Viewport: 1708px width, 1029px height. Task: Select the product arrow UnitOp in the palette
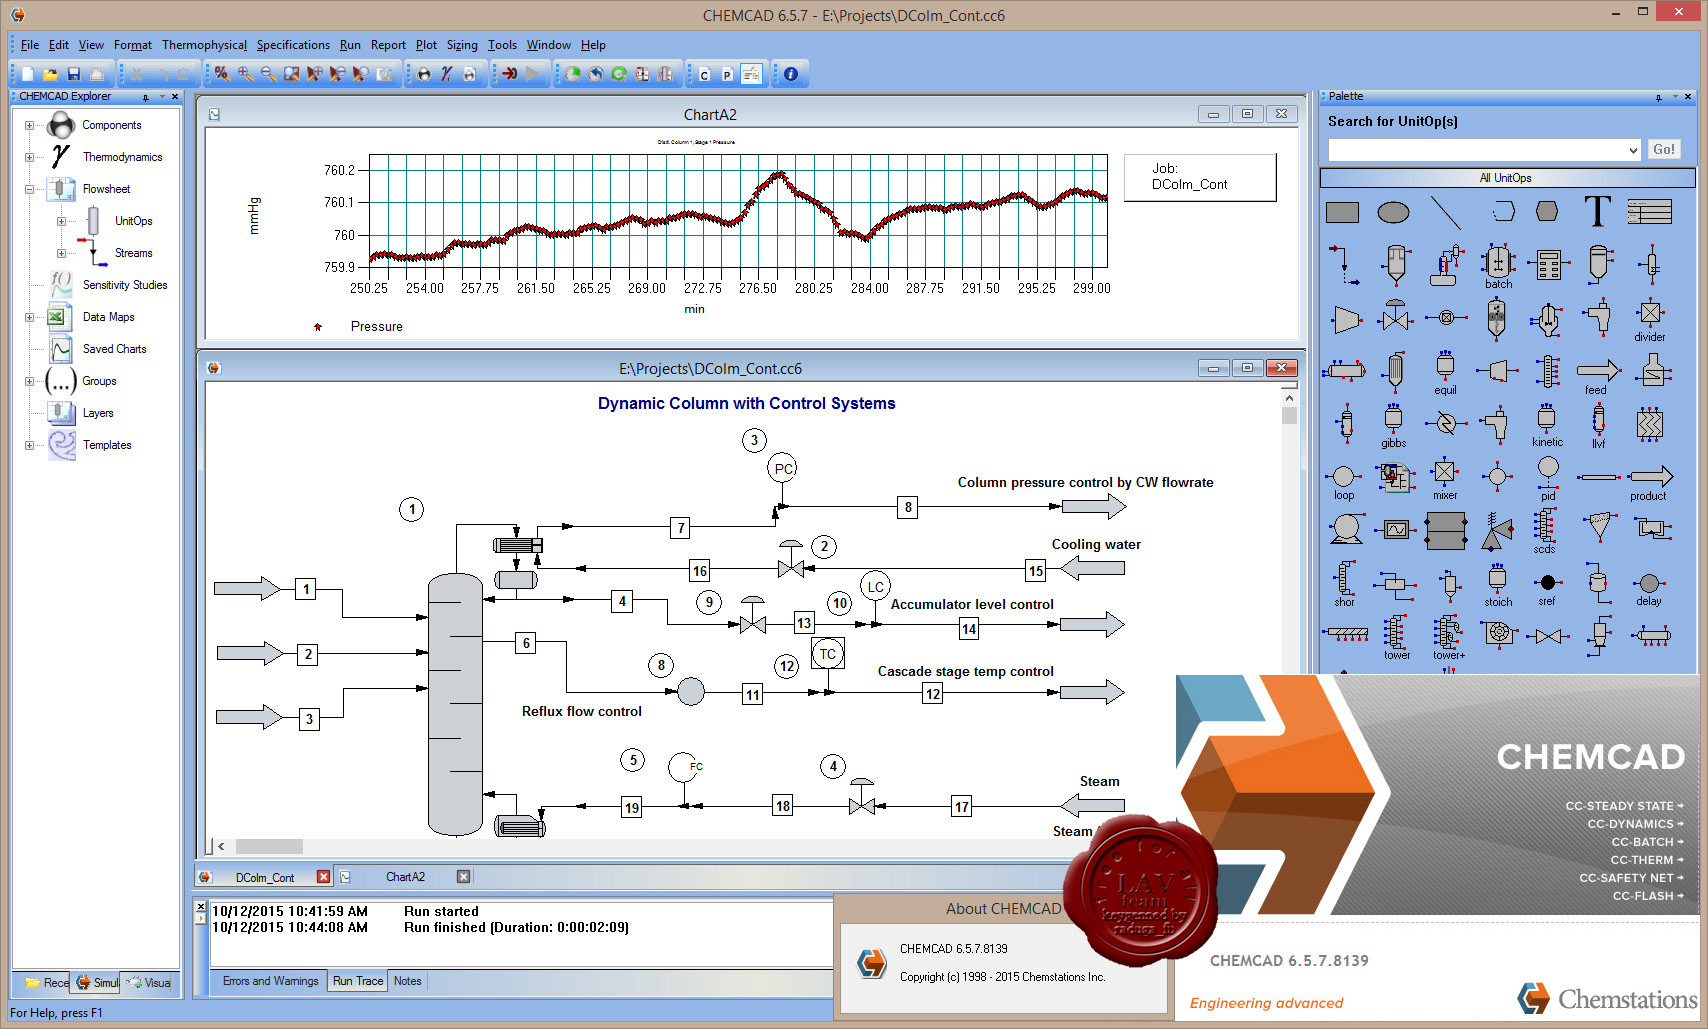1649,482
